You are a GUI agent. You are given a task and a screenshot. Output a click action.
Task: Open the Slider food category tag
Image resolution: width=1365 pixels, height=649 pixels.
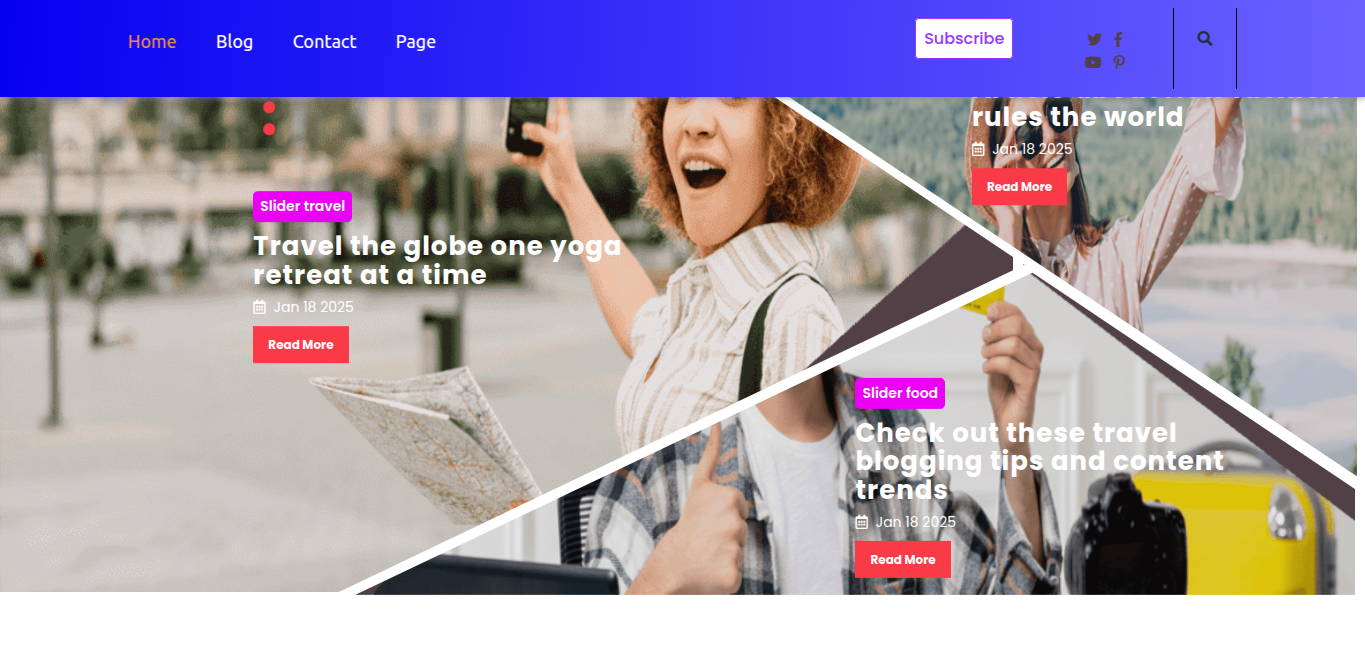click(900, 393)
